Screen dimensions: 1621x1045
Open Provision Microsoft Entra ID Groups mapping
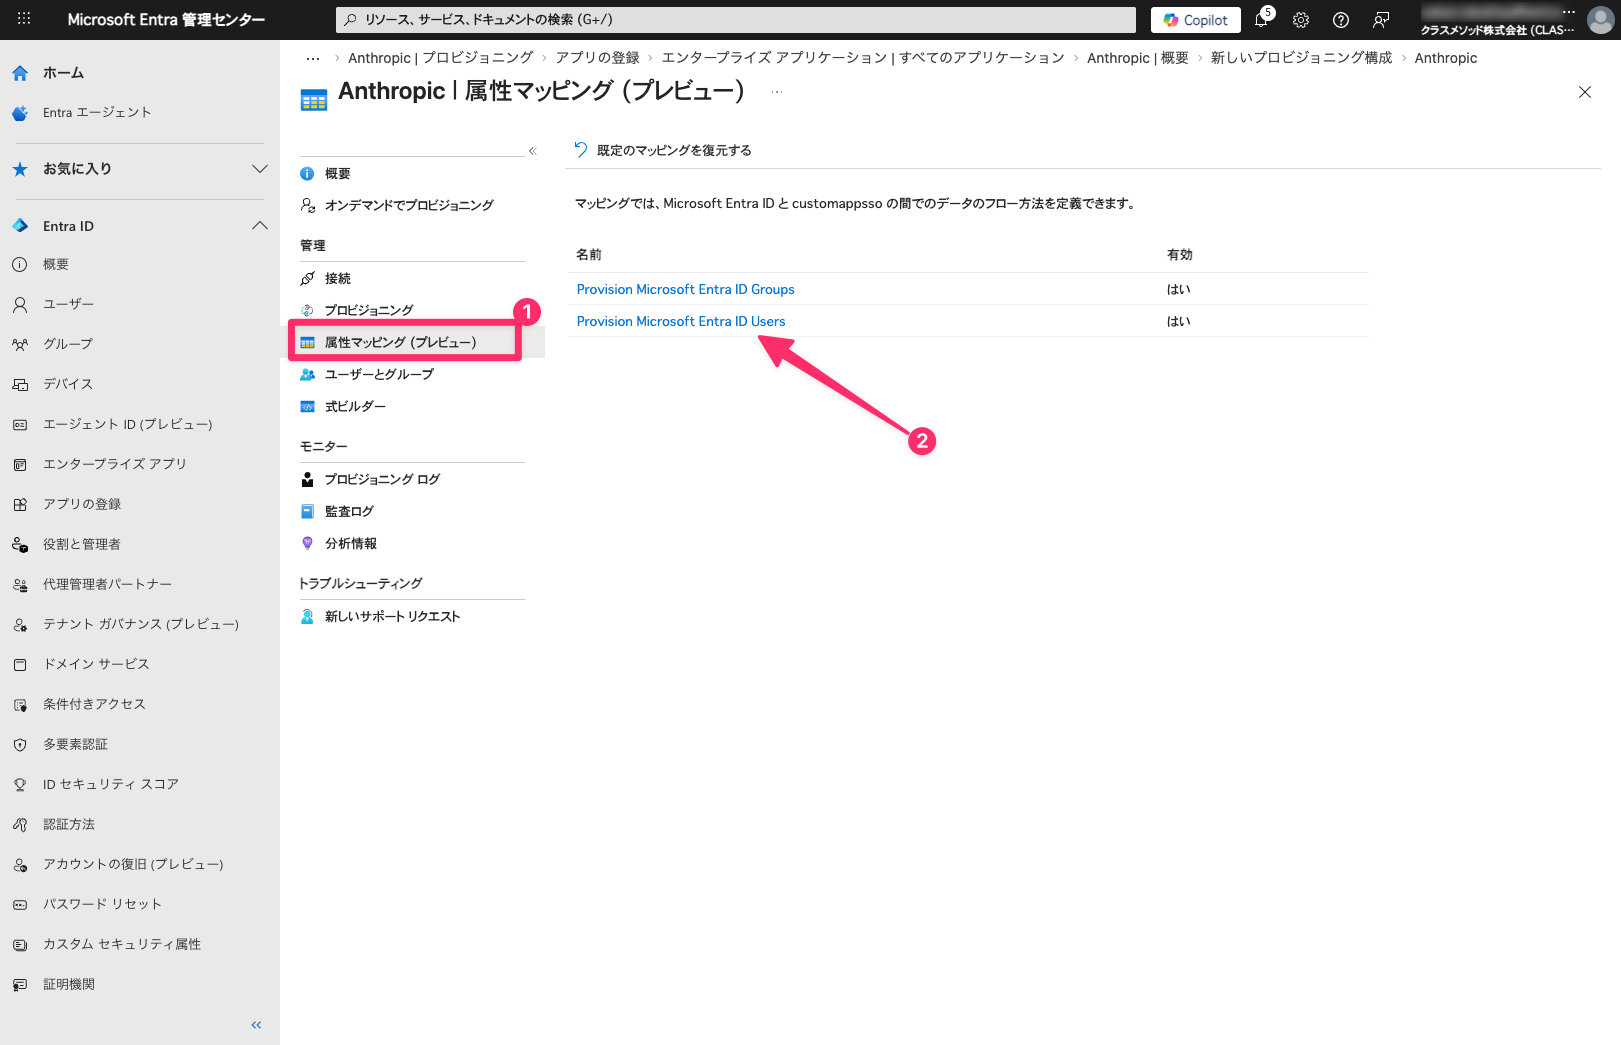(x=685, y=289)
